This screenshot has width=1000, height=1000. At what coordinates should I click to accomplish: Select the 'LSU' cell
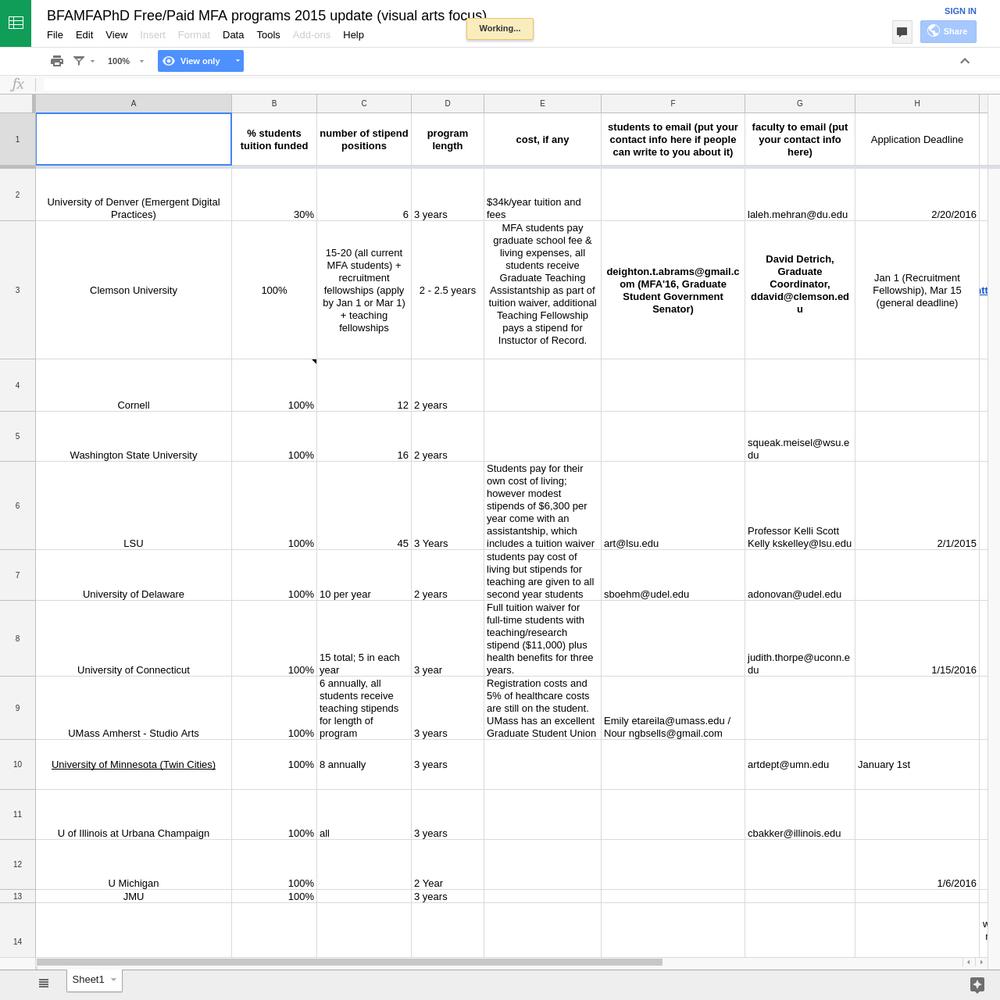pos(133,506)
